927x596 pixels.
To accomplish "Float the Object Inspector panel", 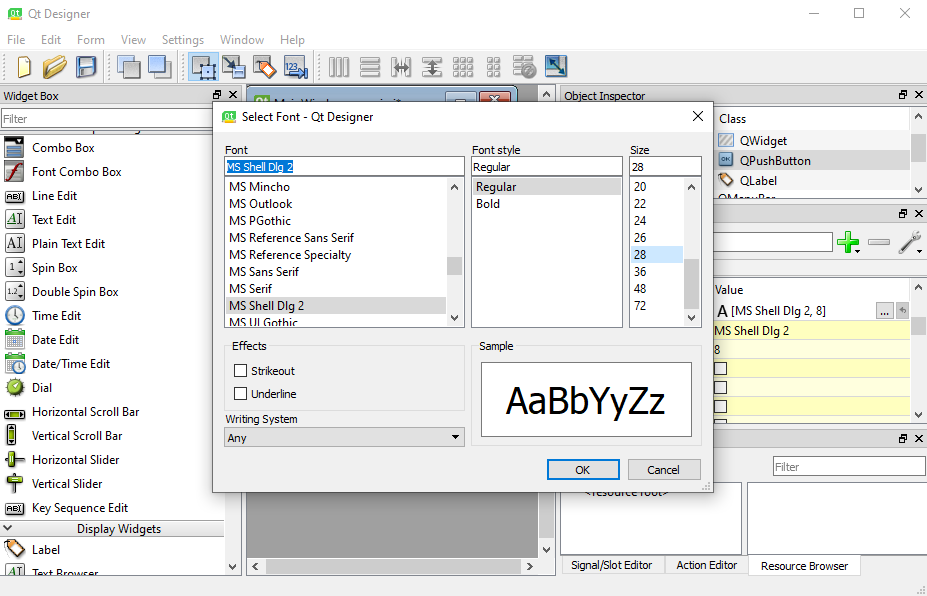I will [x=903, y=95].
